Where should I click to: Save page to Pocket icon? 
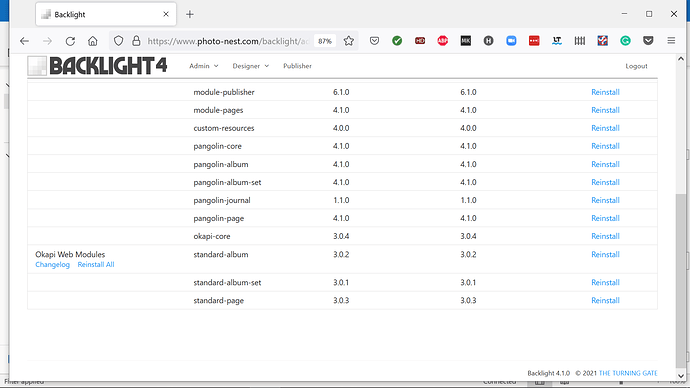tap(374, 41)
